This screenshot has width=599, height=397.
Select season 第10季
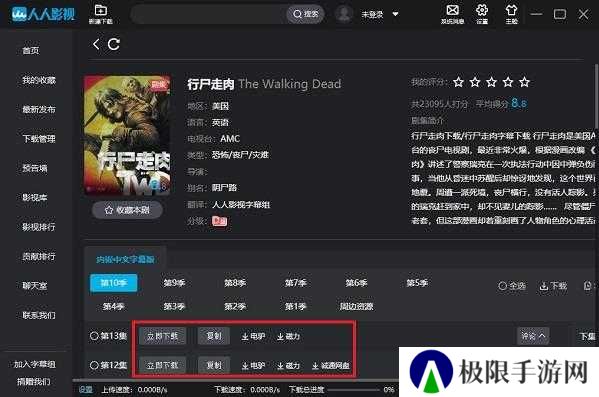(x=113, y=283)
